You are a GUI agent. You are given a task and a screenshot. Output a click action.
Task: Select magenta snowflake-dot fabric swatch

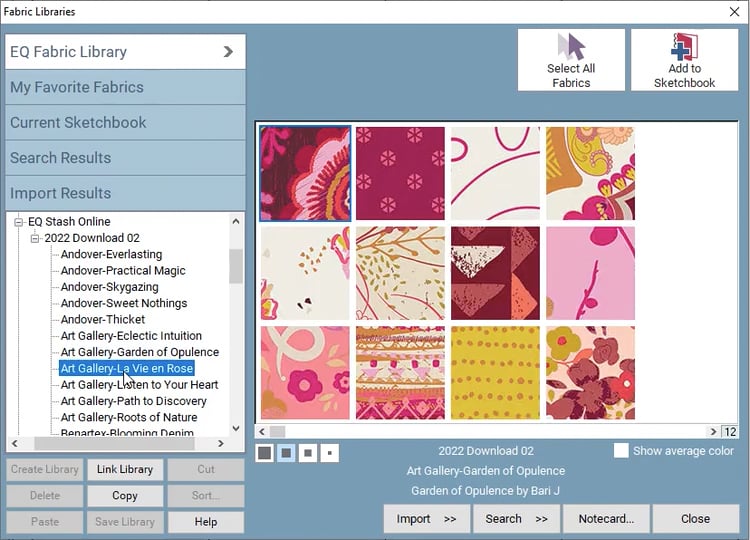coord(400,174)
